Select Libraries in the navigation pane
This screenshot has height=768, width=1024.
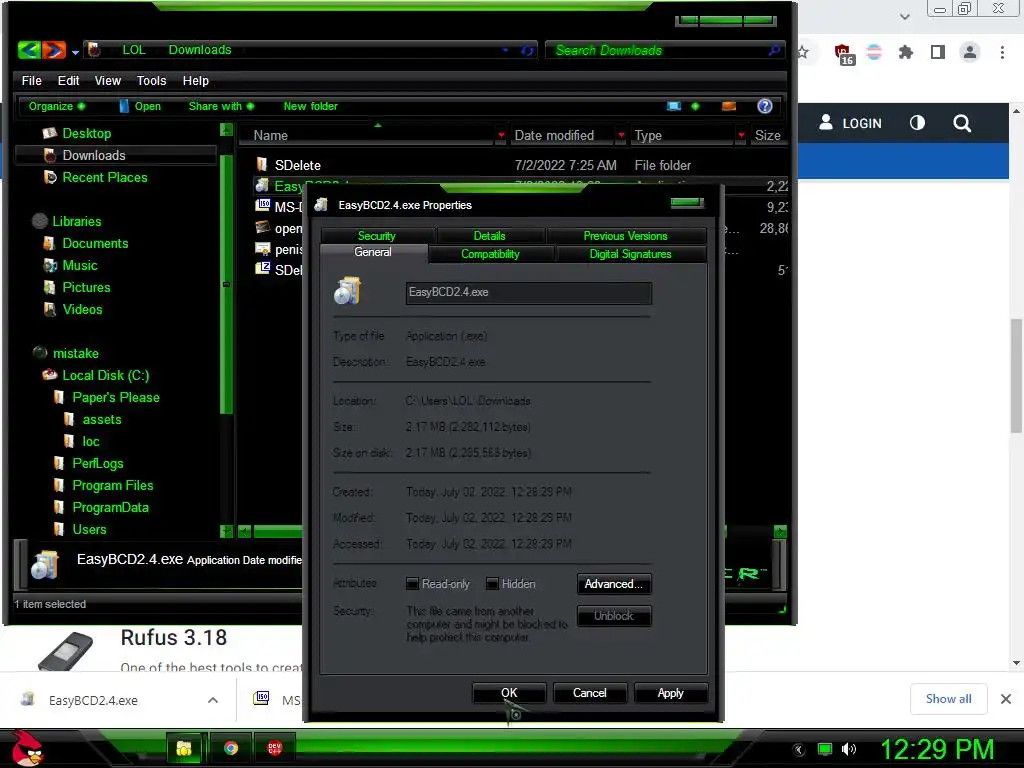(x=76, y=221)
